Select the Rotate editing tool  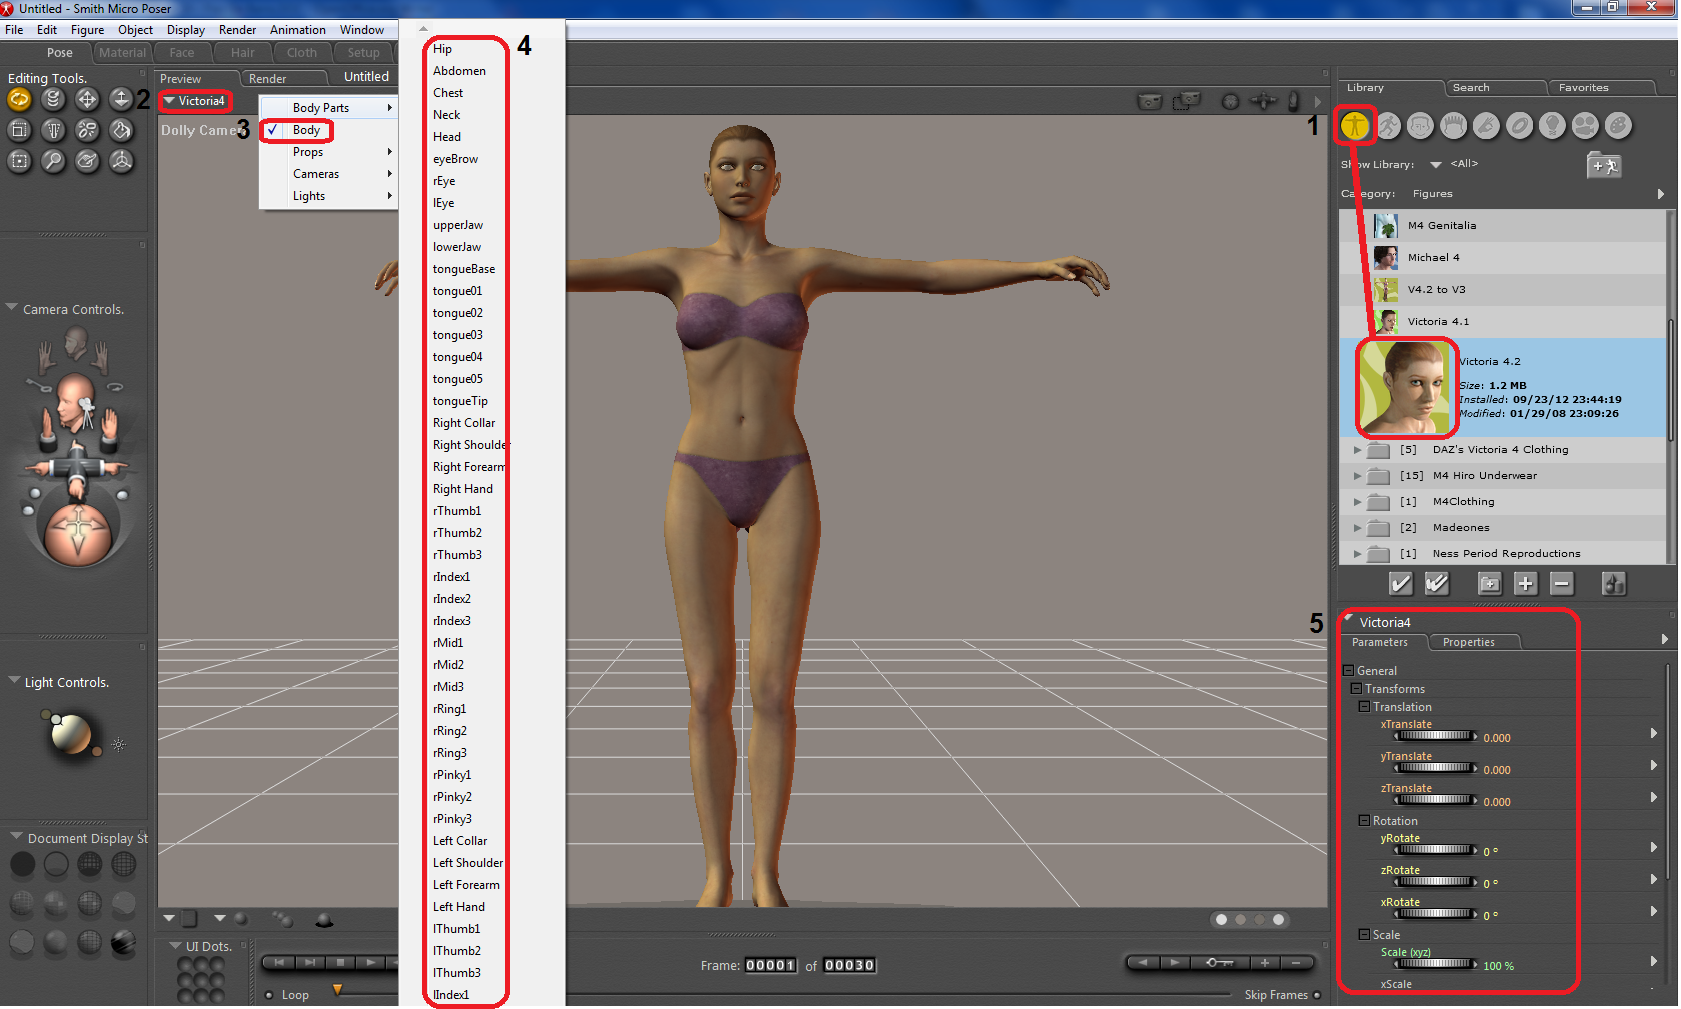pyautogui.click(x=19, y=99)
